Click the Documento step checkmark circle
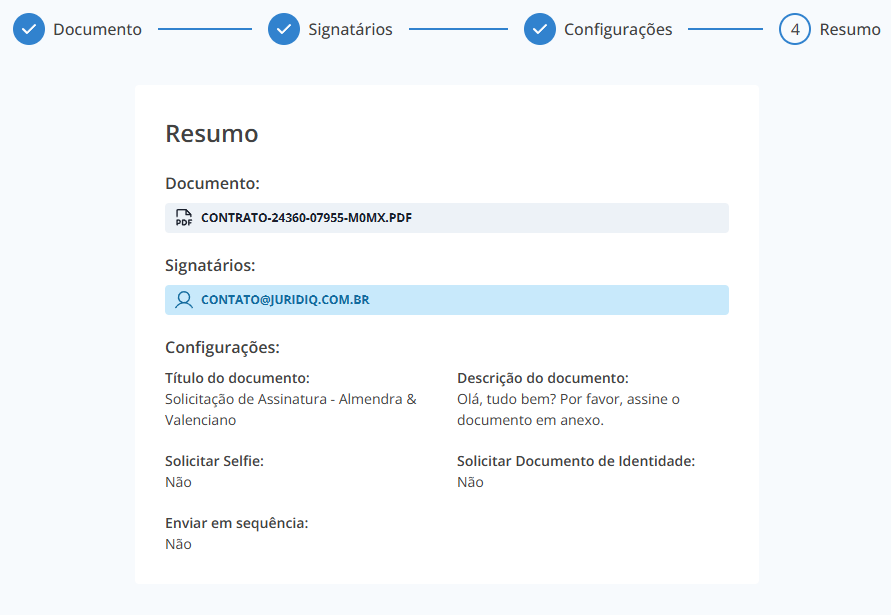Image resolution: width=891 pixels, height=615 pixels. click(29, 29)
